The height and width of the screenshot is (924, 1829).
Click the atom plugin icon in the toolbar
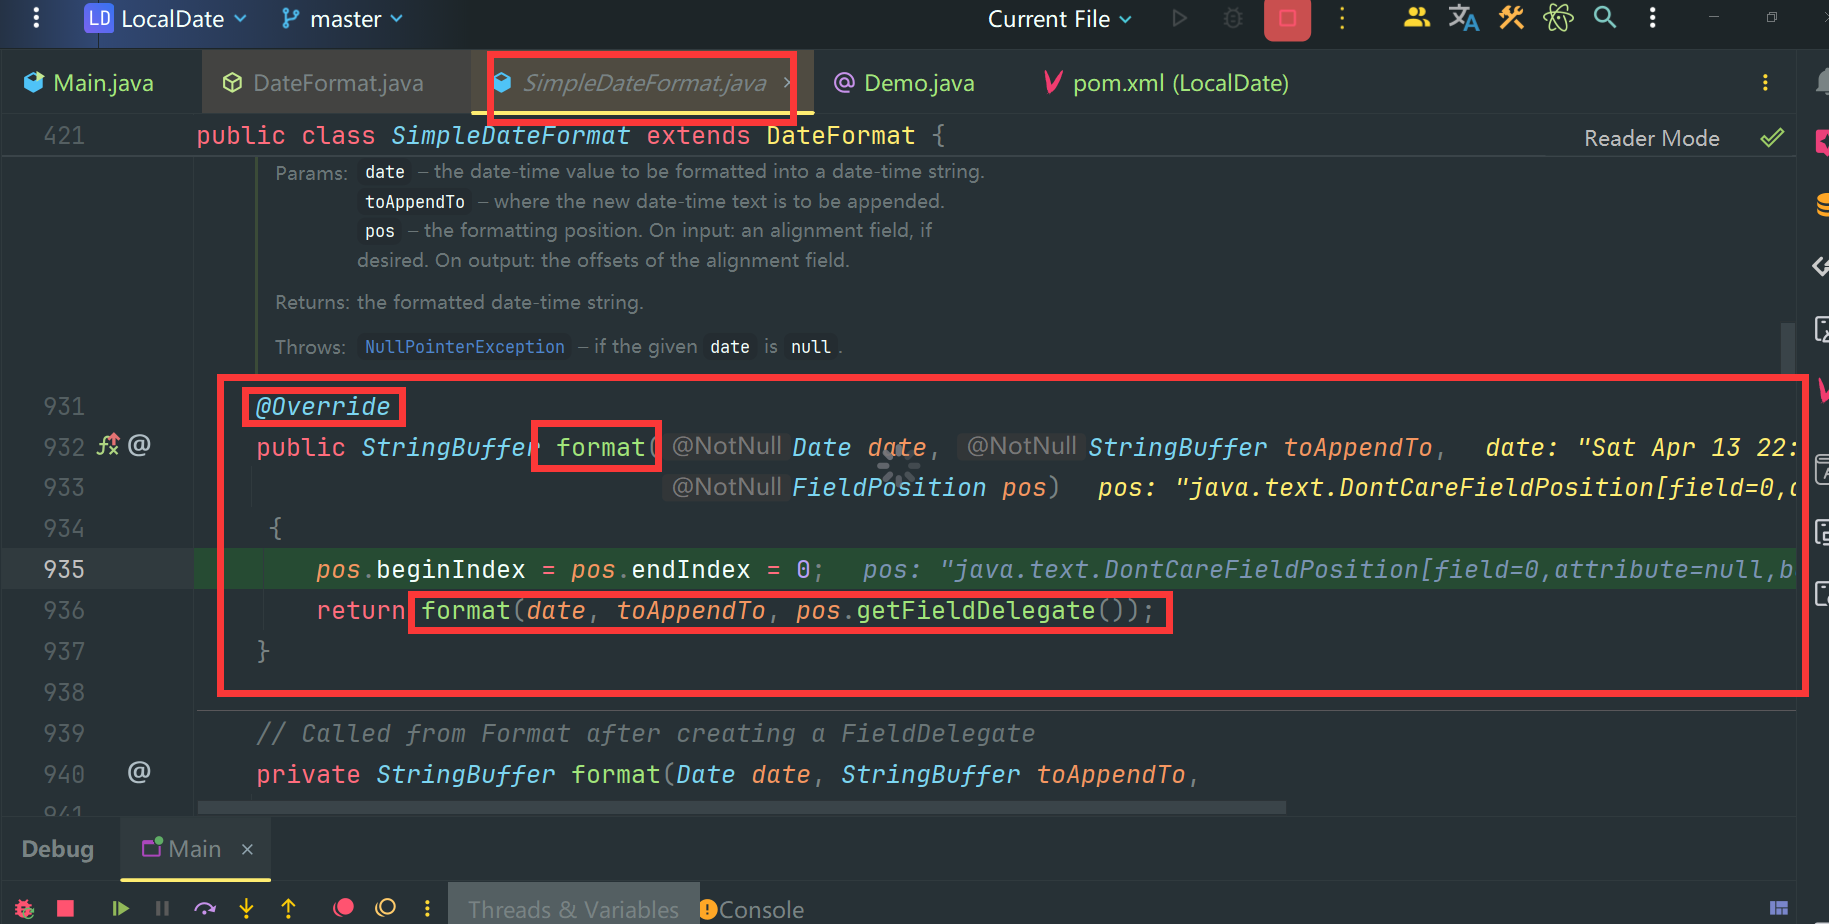tap(1558, 17)
